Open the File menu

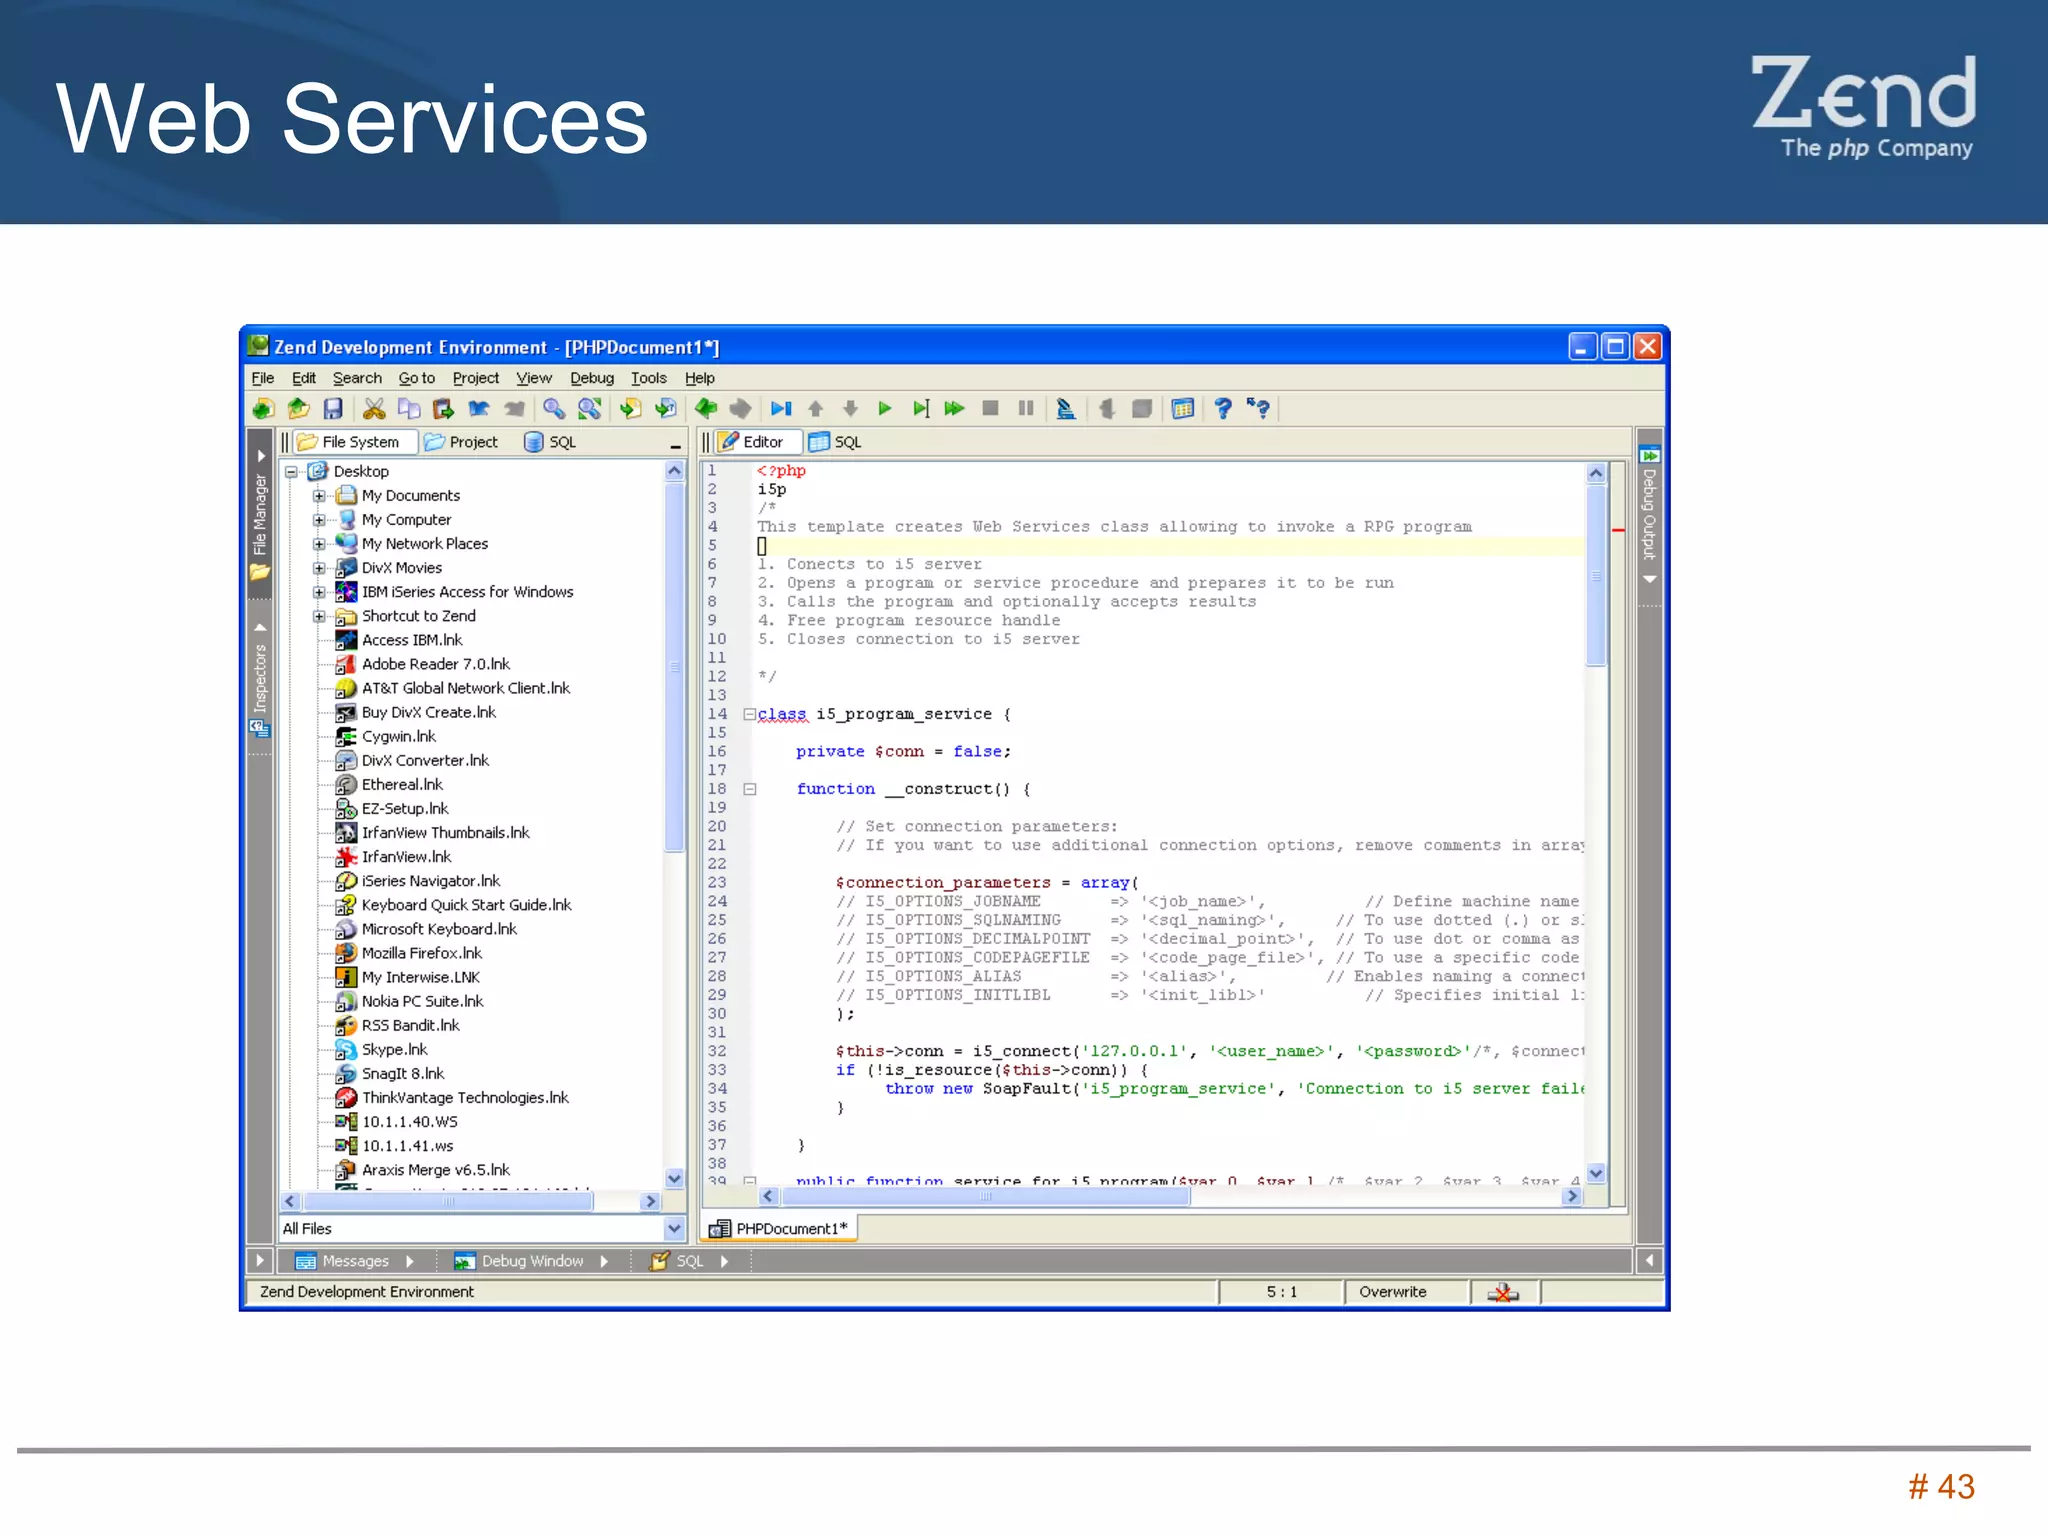(x=263, y=378)
